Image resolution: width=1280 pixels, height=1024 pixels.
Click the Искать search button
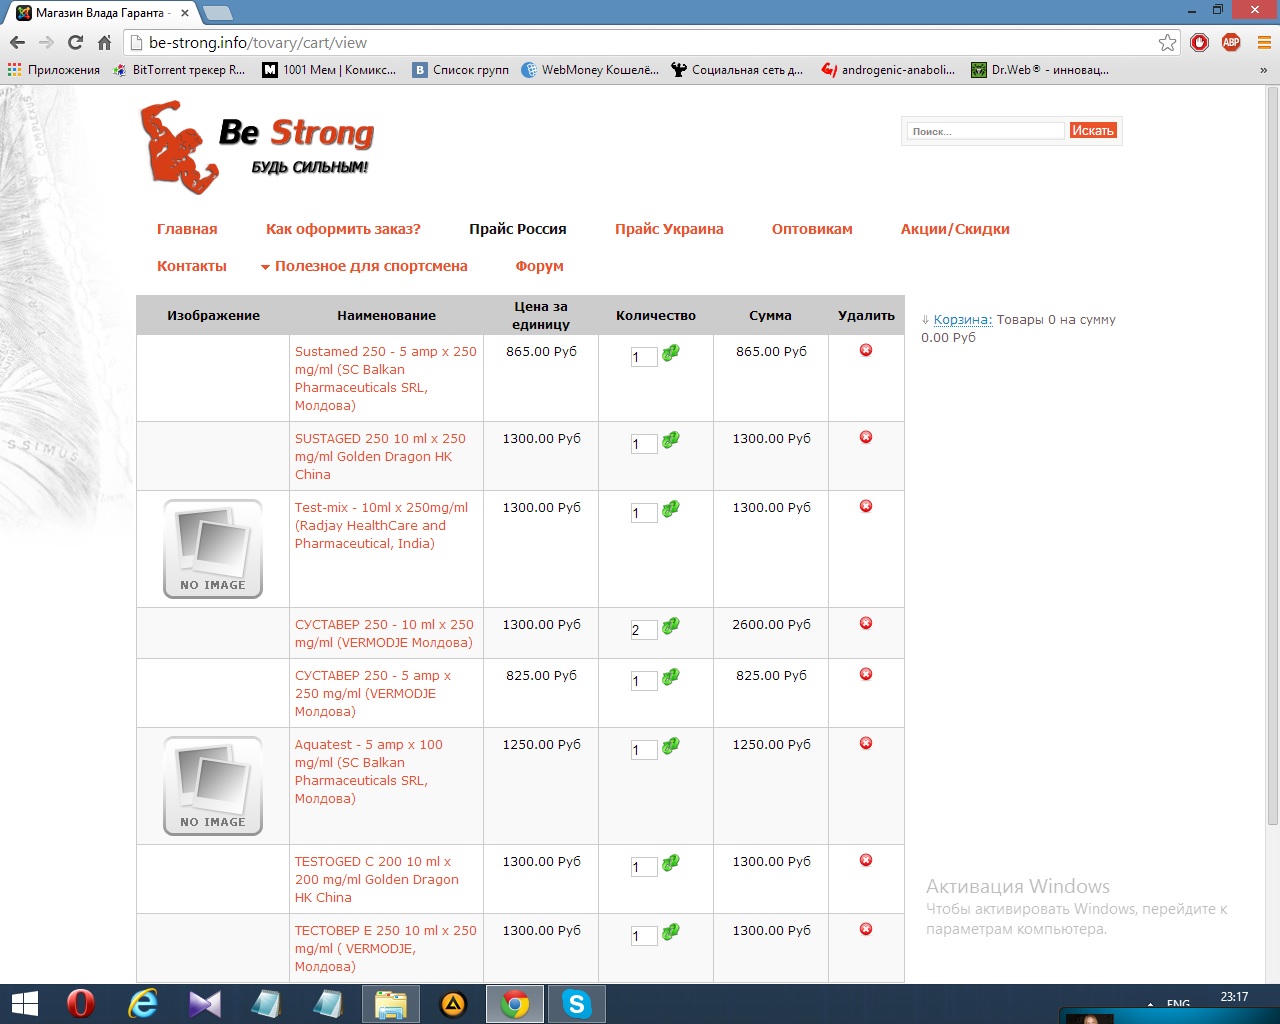(1093, 131)
